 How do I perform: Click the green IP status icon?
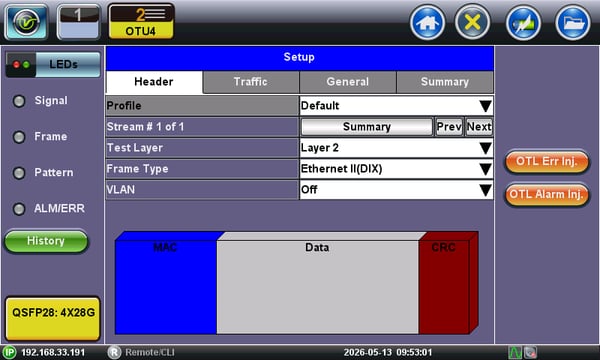9,352
